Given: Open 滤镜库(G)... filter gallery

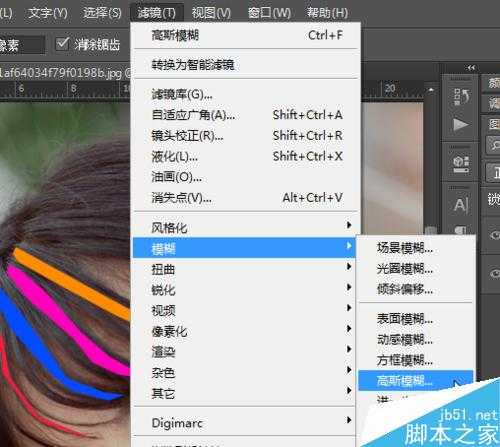Looking at the screenshot, I should [246, 95].
